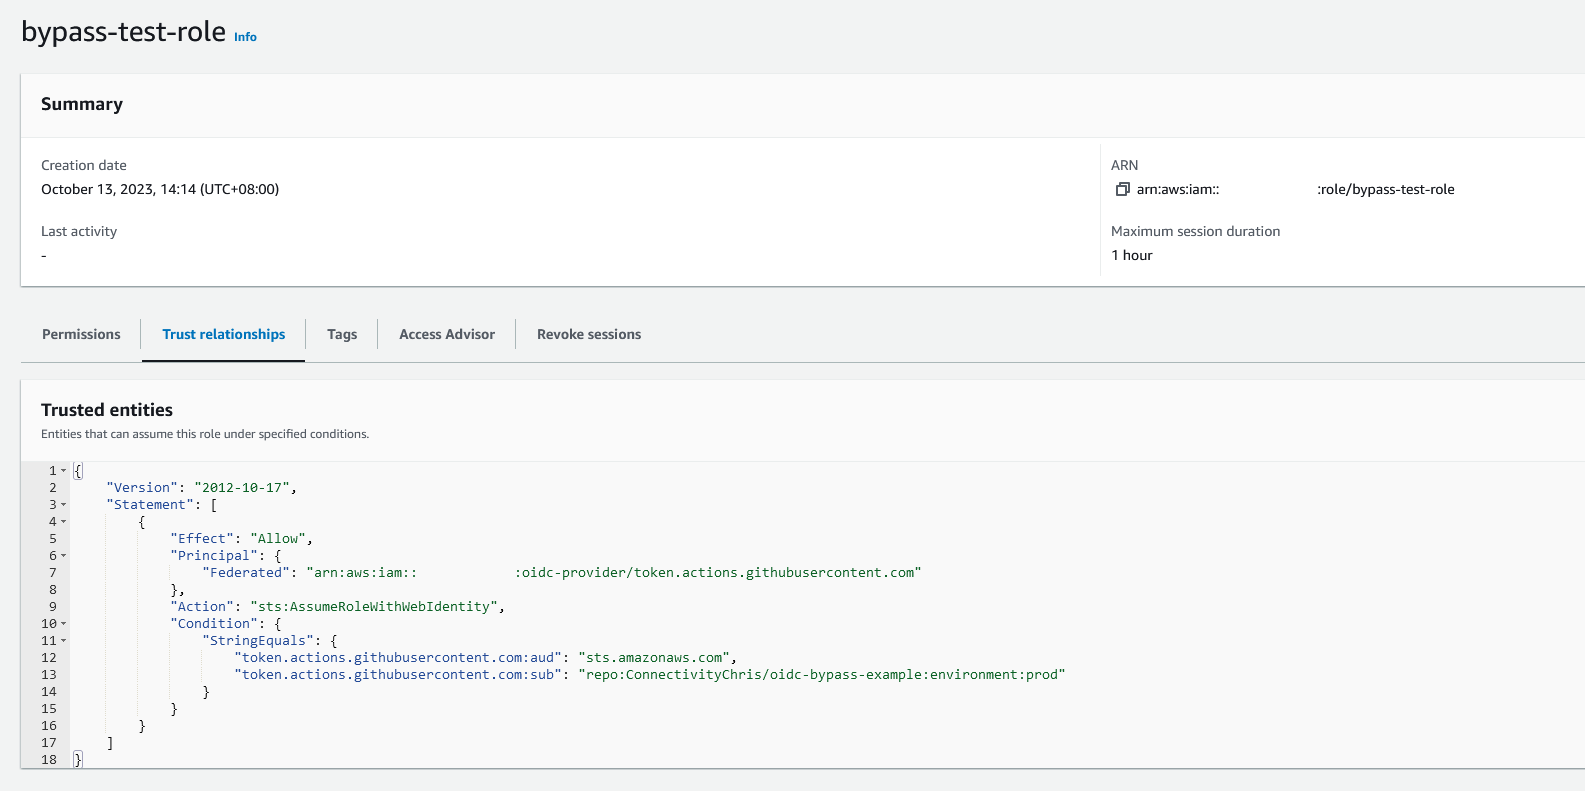Open the Info link next to bypass-test-role
This screenshot has height=791, width=1585.
tap(245, 37)
